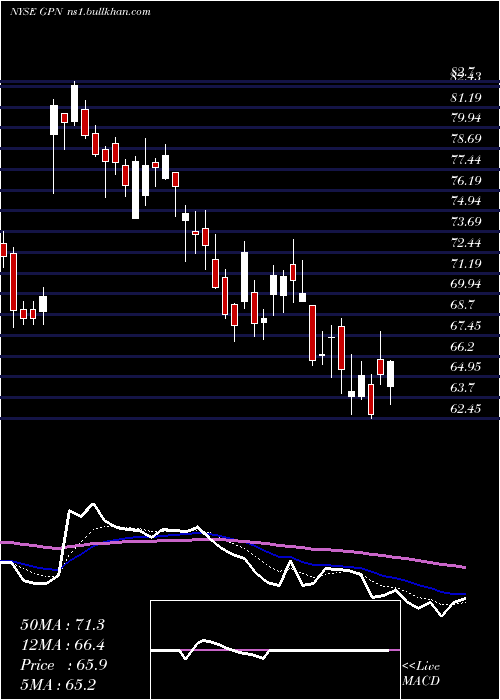Click the 78.69 price level label

[x=467, y=138]
